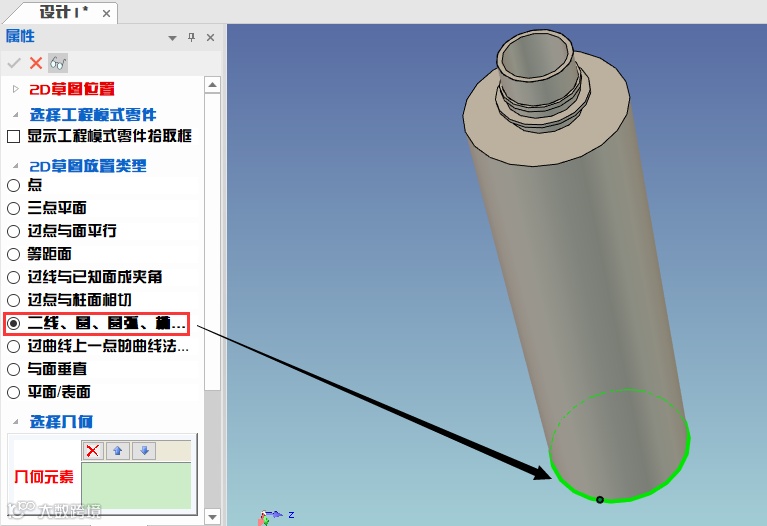767x526 pixels.
Task: Select the 二线、圆、圆弧 option
Action: click(14, 323)
